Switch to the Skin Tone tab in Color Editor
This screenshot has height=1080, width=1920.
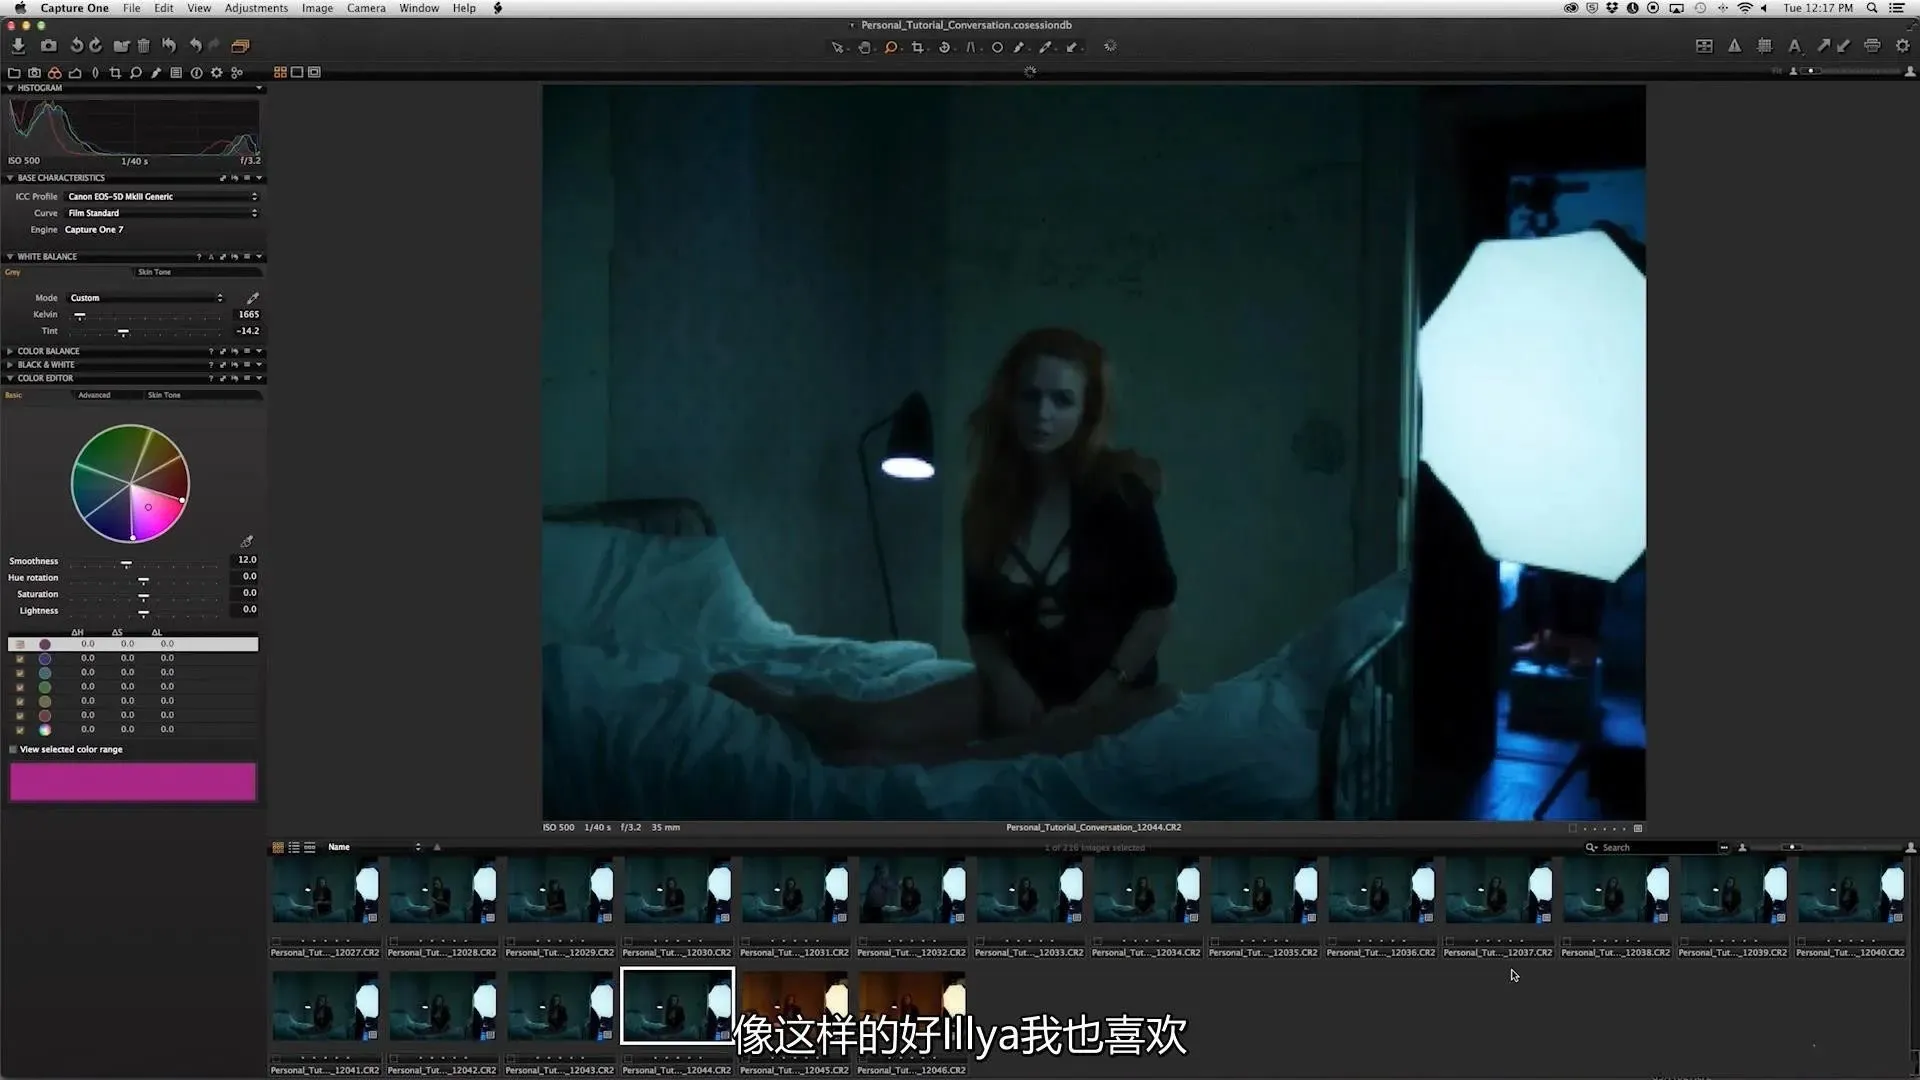point(164,395)
